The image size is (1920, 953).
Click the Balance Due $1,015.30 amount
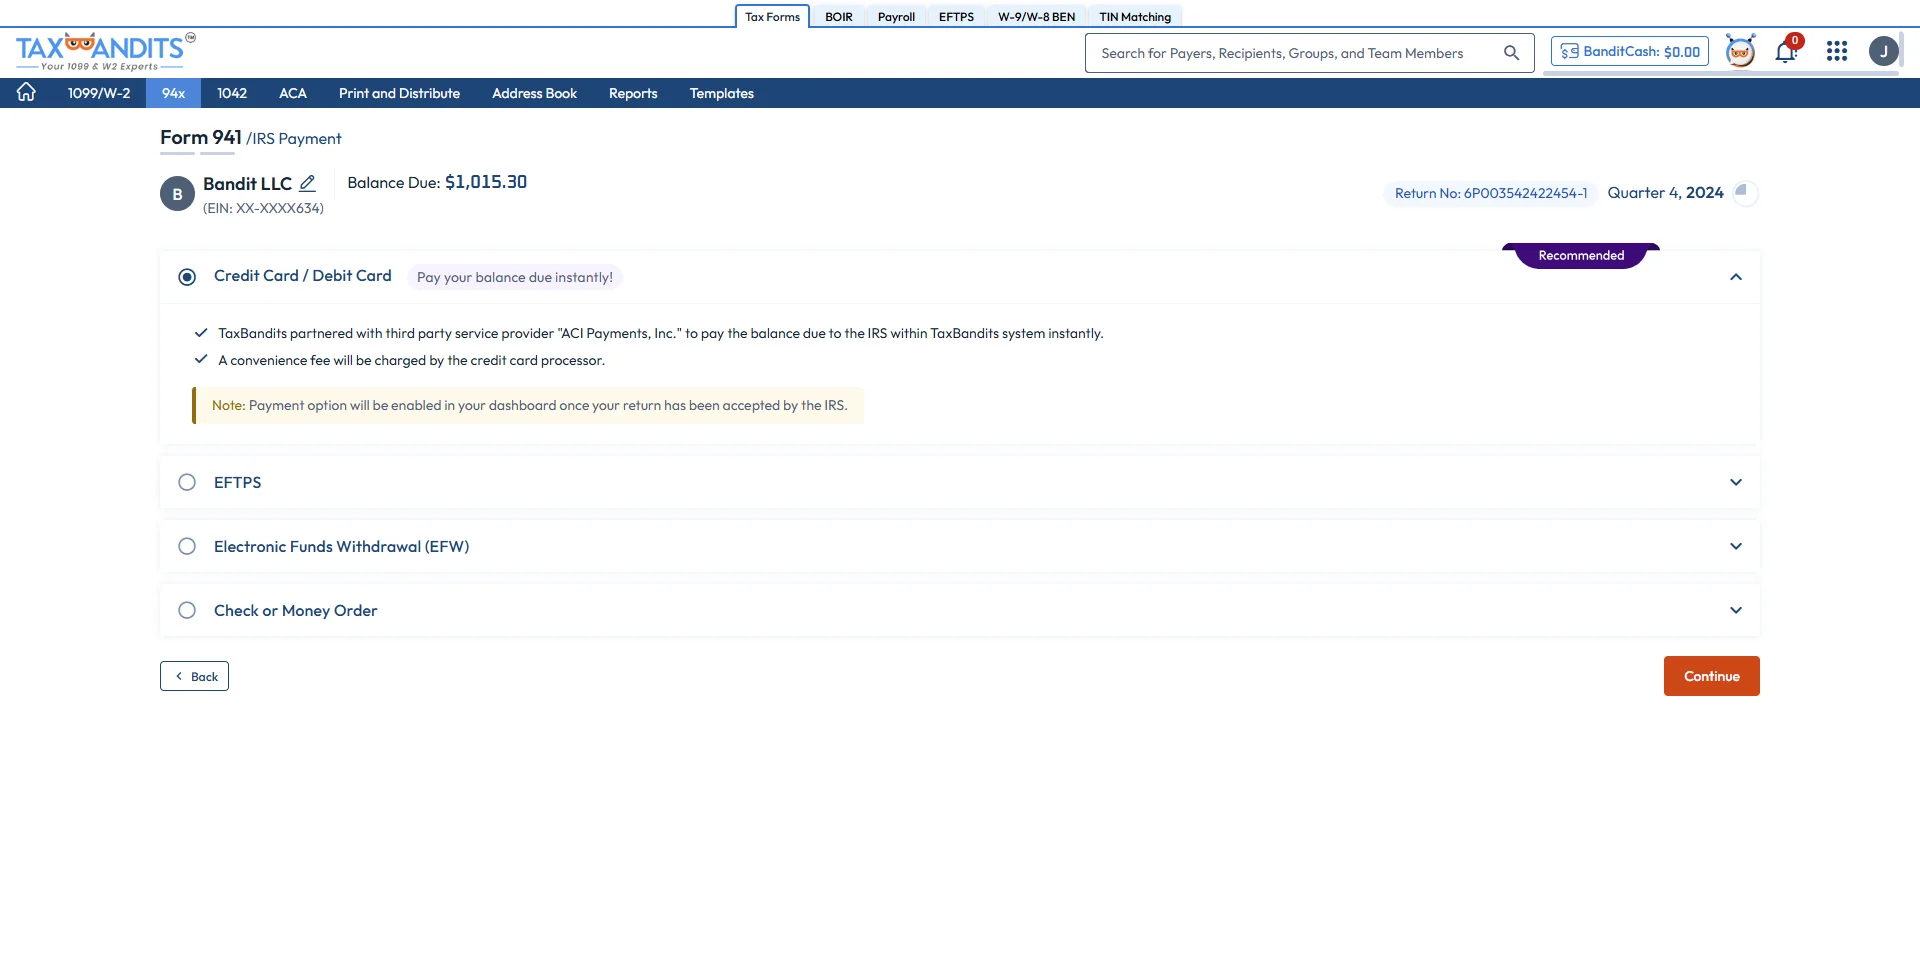[486, 182]
